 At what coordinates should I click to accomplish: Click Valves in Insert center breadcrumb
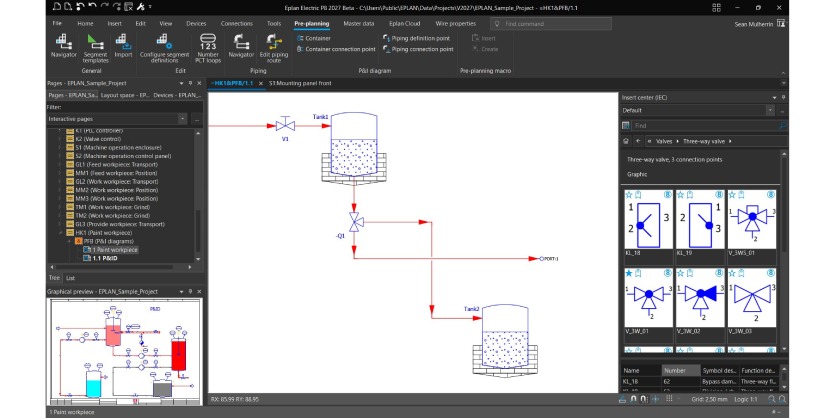click(x=664, y=141)
